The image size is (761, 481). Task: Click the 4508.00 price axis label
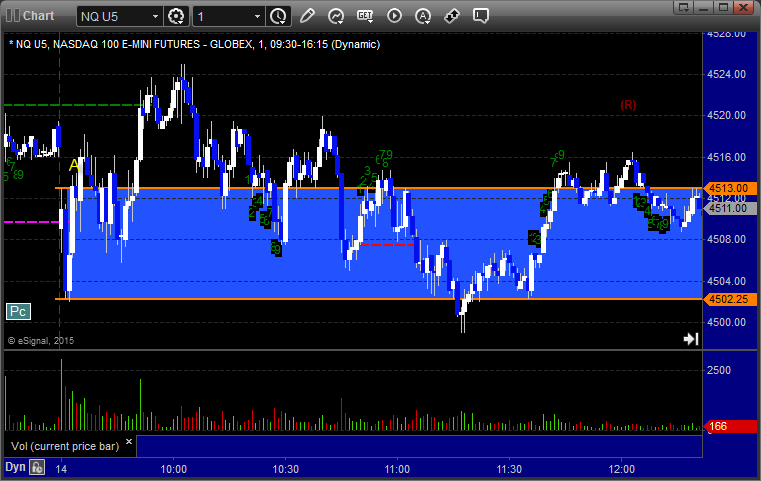click(x=727, y=239)
